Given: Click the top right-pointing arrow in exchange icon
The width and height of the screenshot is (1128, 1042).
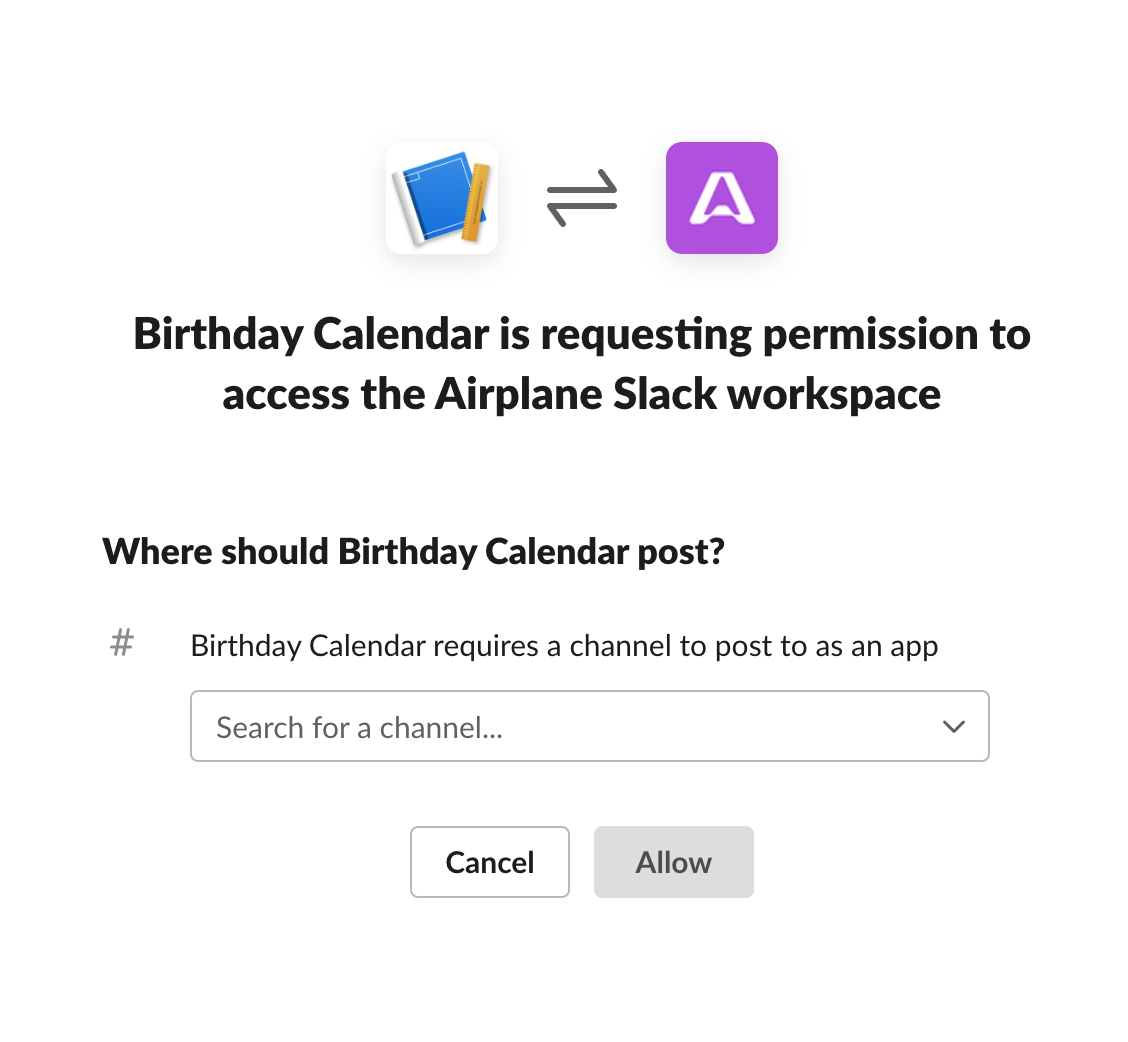Looking at the screenshot, I should click(x=582, y=183).
